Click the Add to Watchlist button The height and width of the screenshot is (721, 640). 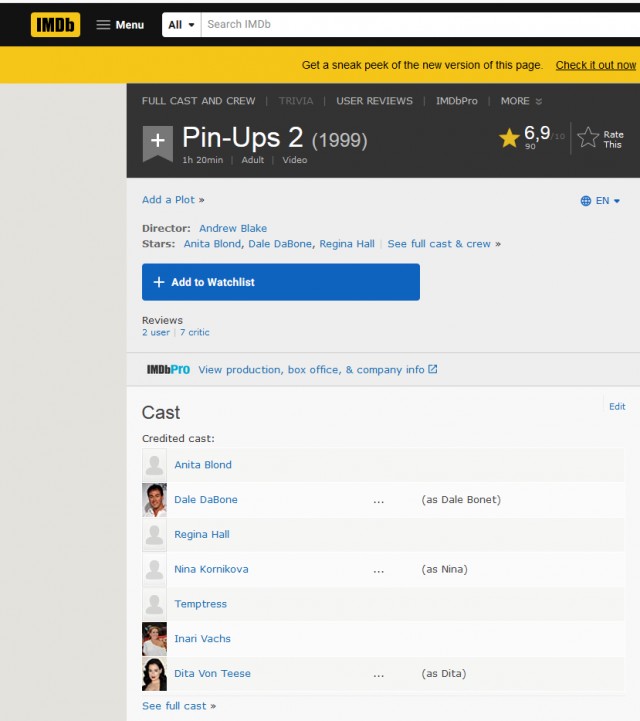click(x=280, y=282)
